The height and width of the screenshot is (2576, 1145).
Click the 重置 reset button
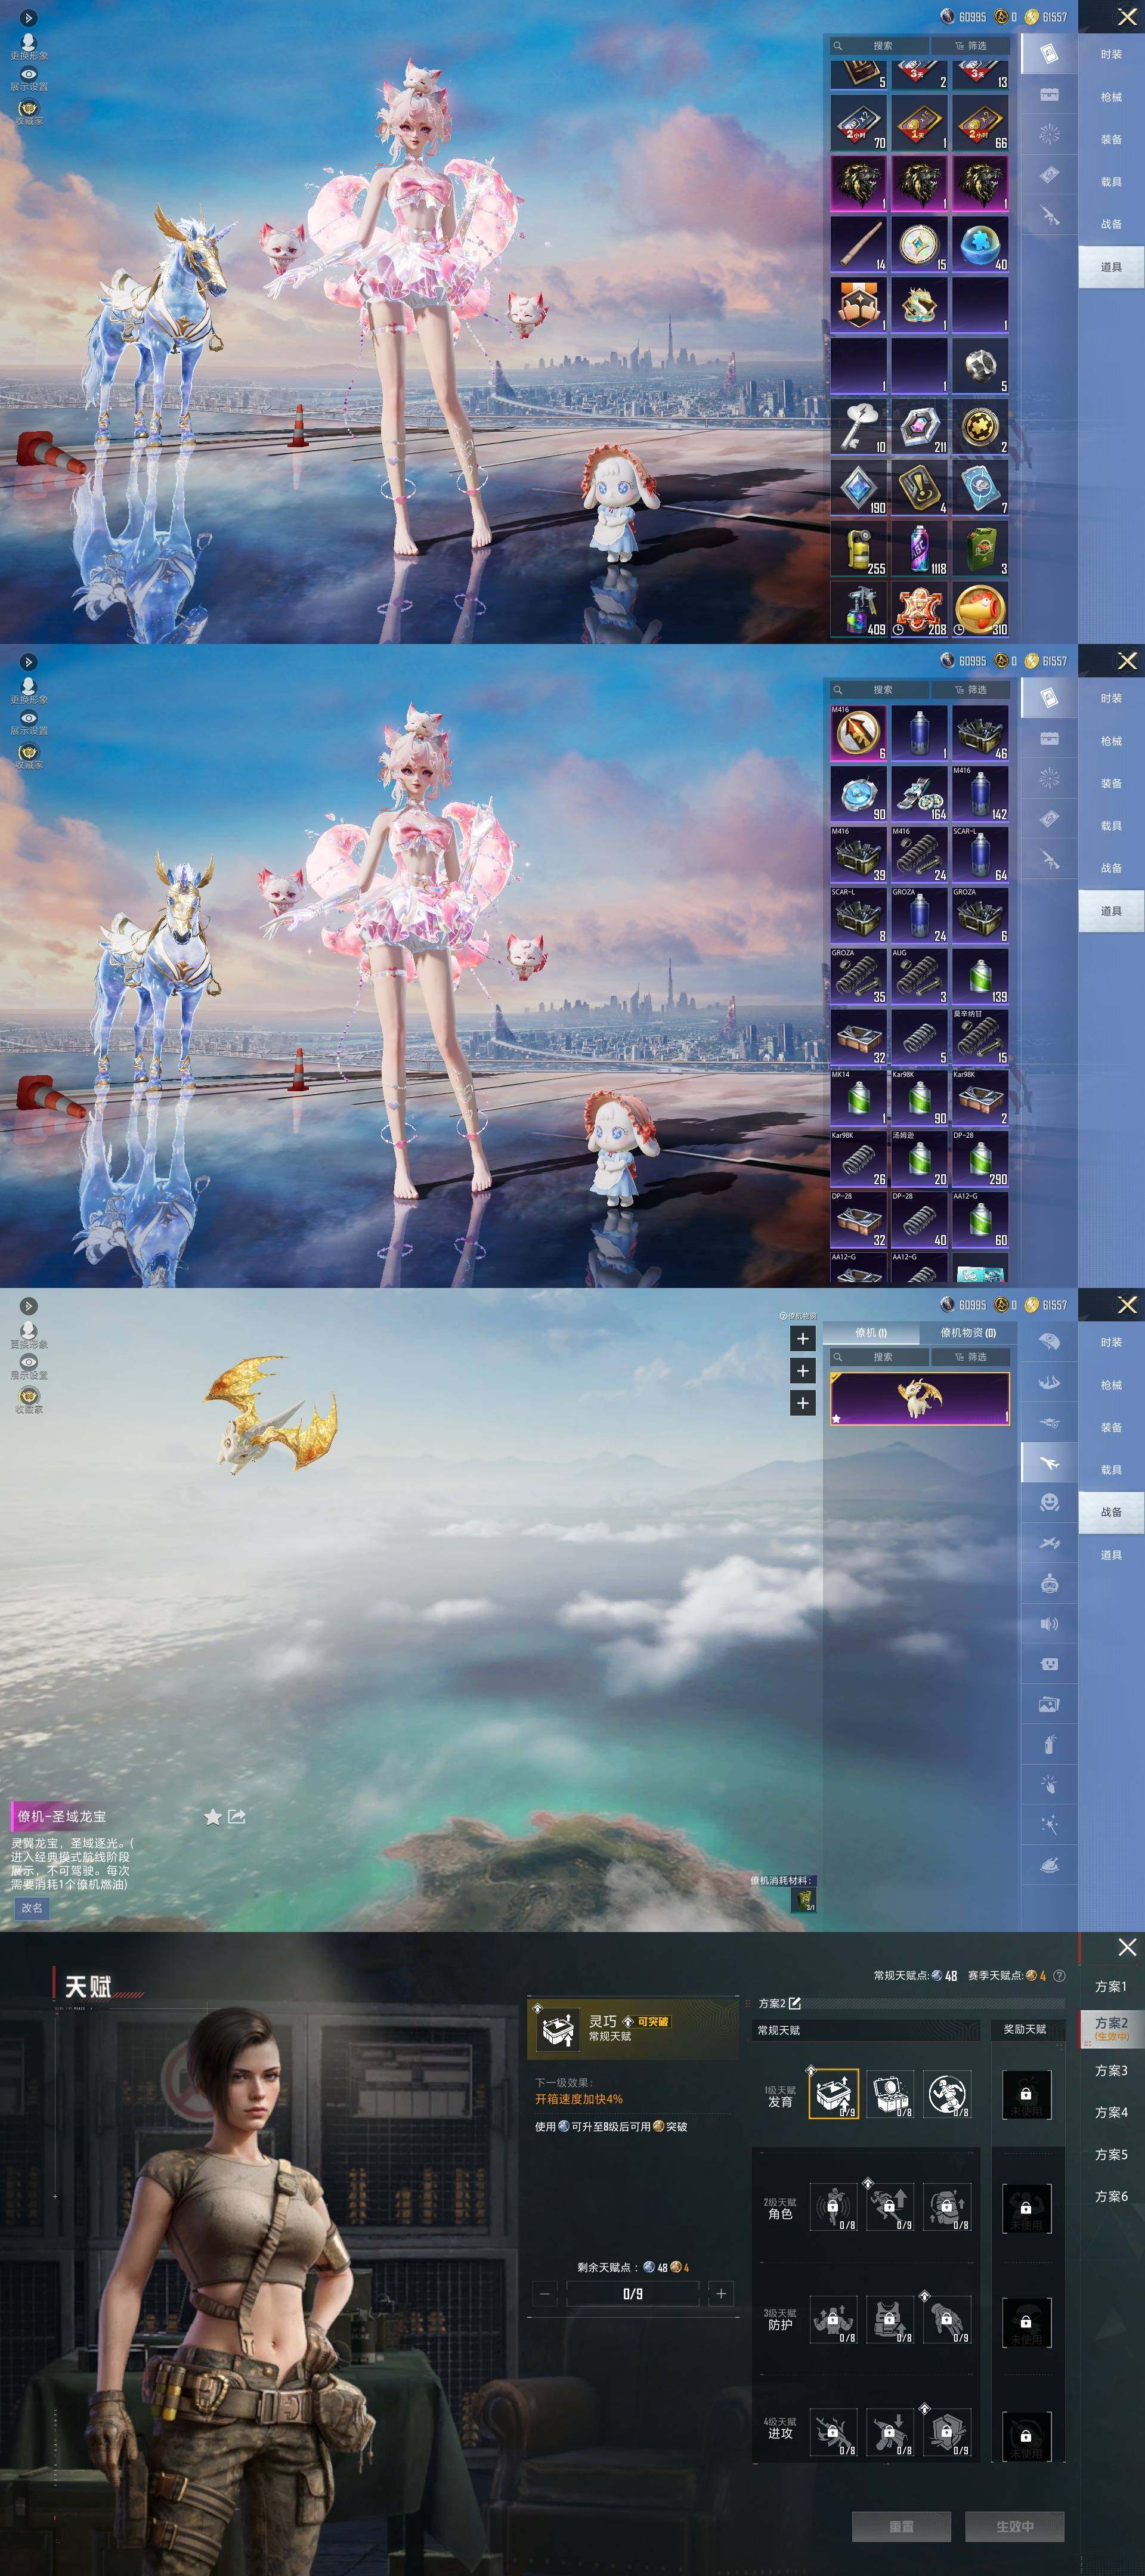coord(901,2526)
